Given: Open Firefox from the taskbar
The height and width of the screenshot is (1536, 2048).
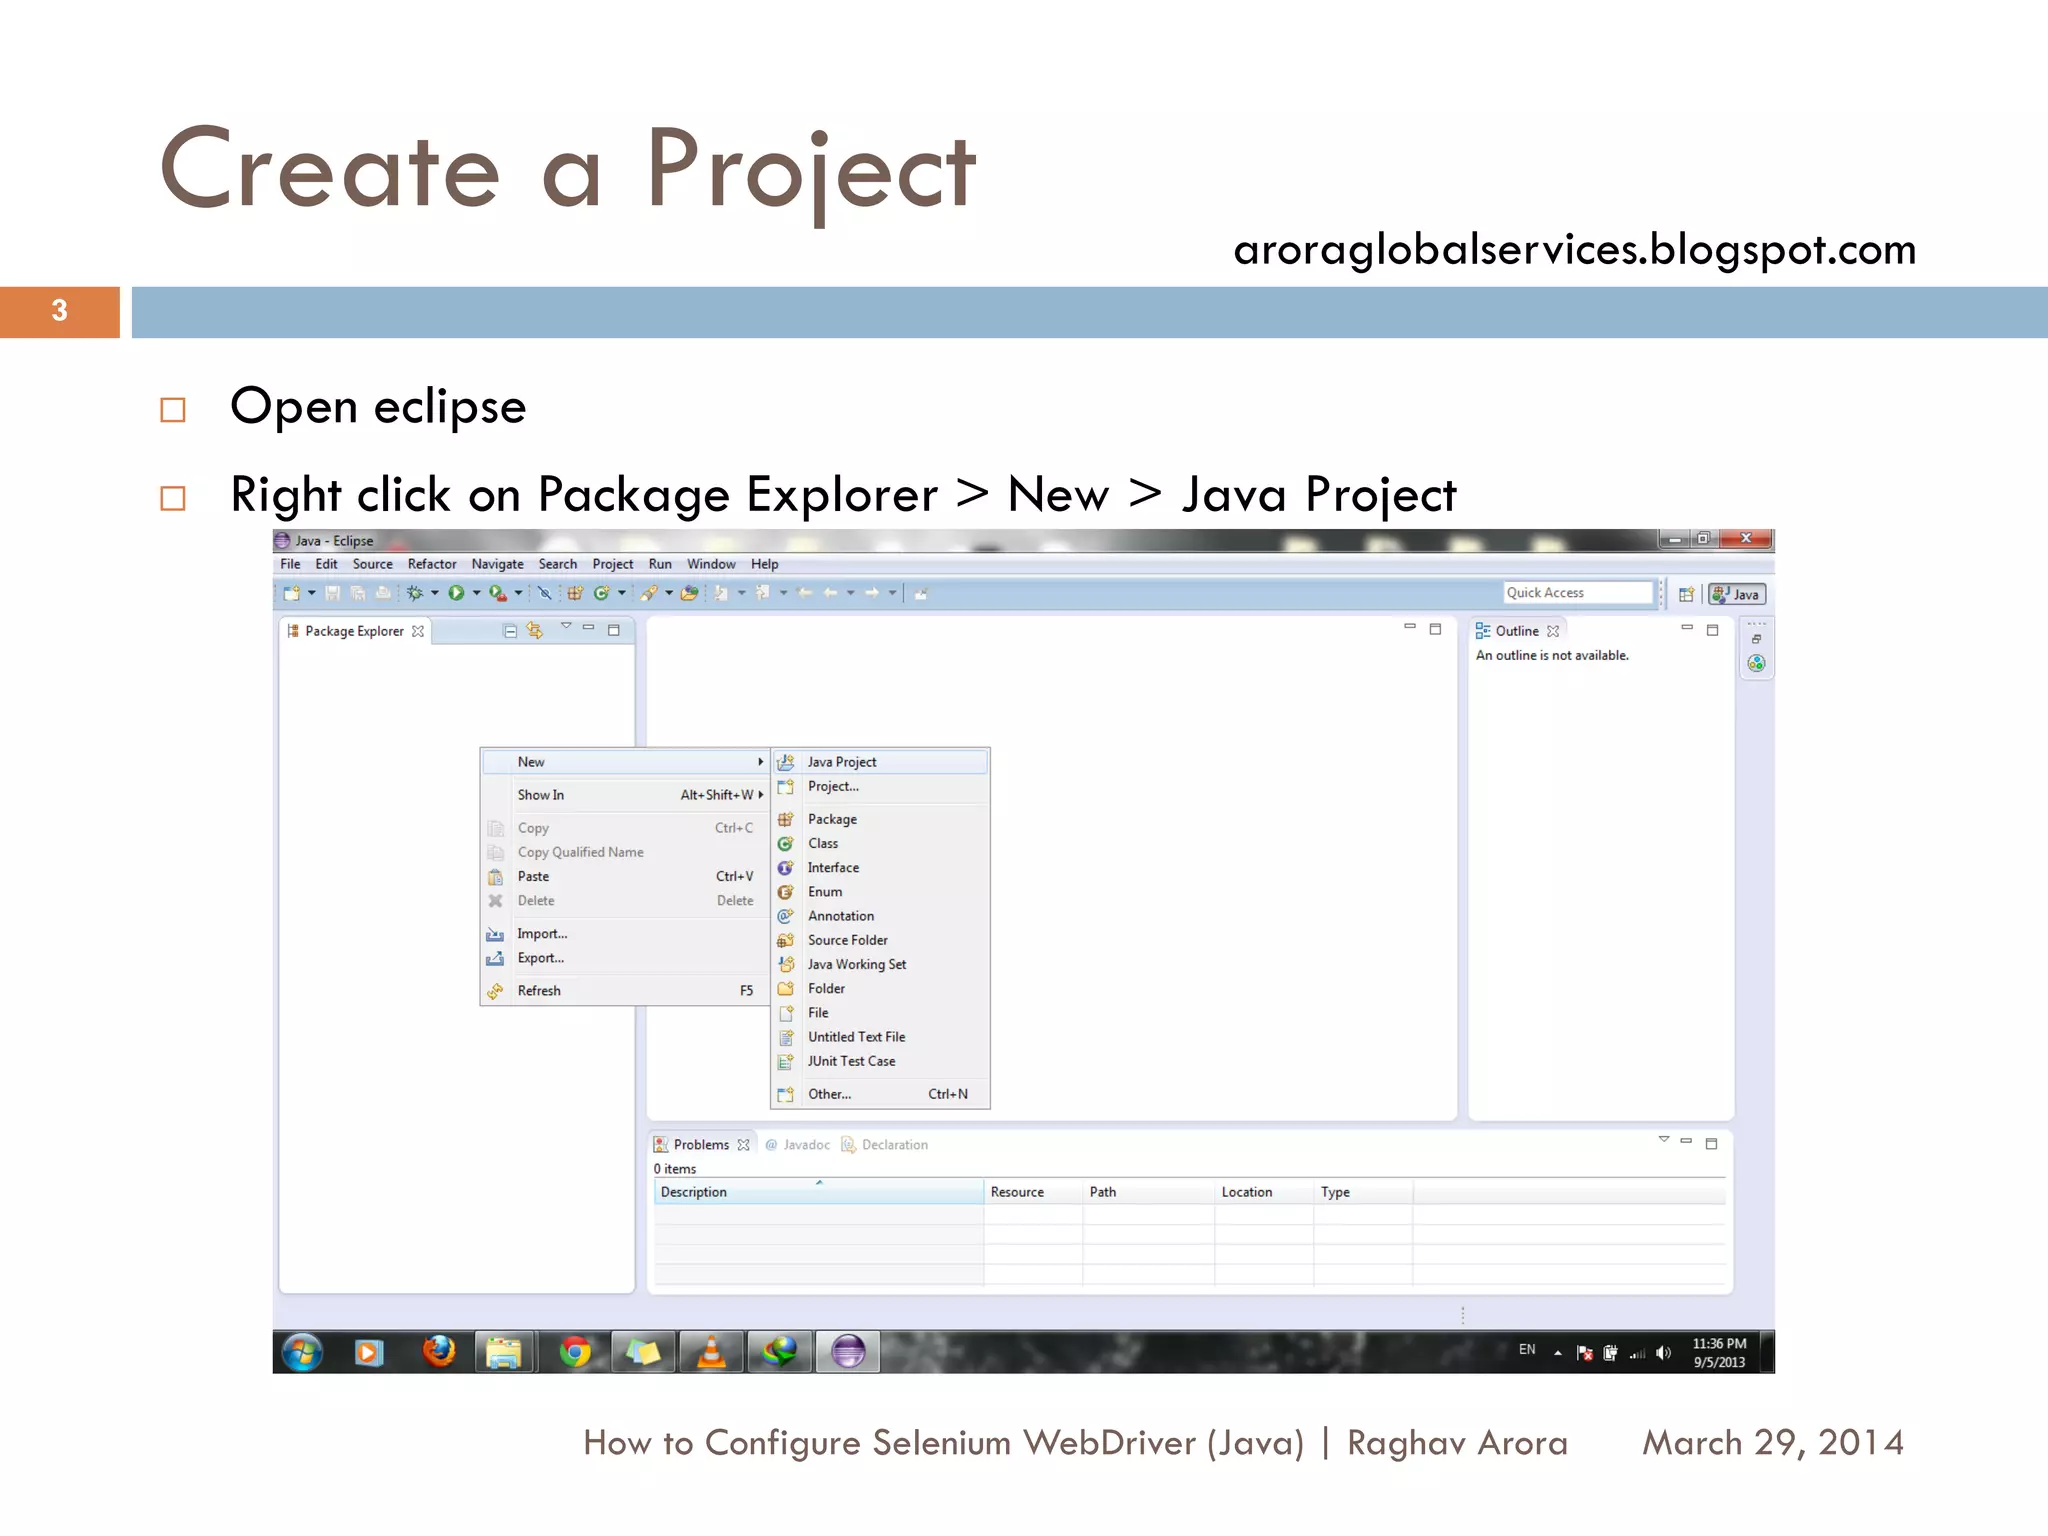Looking at the screenshot, I should [438, 1352].
